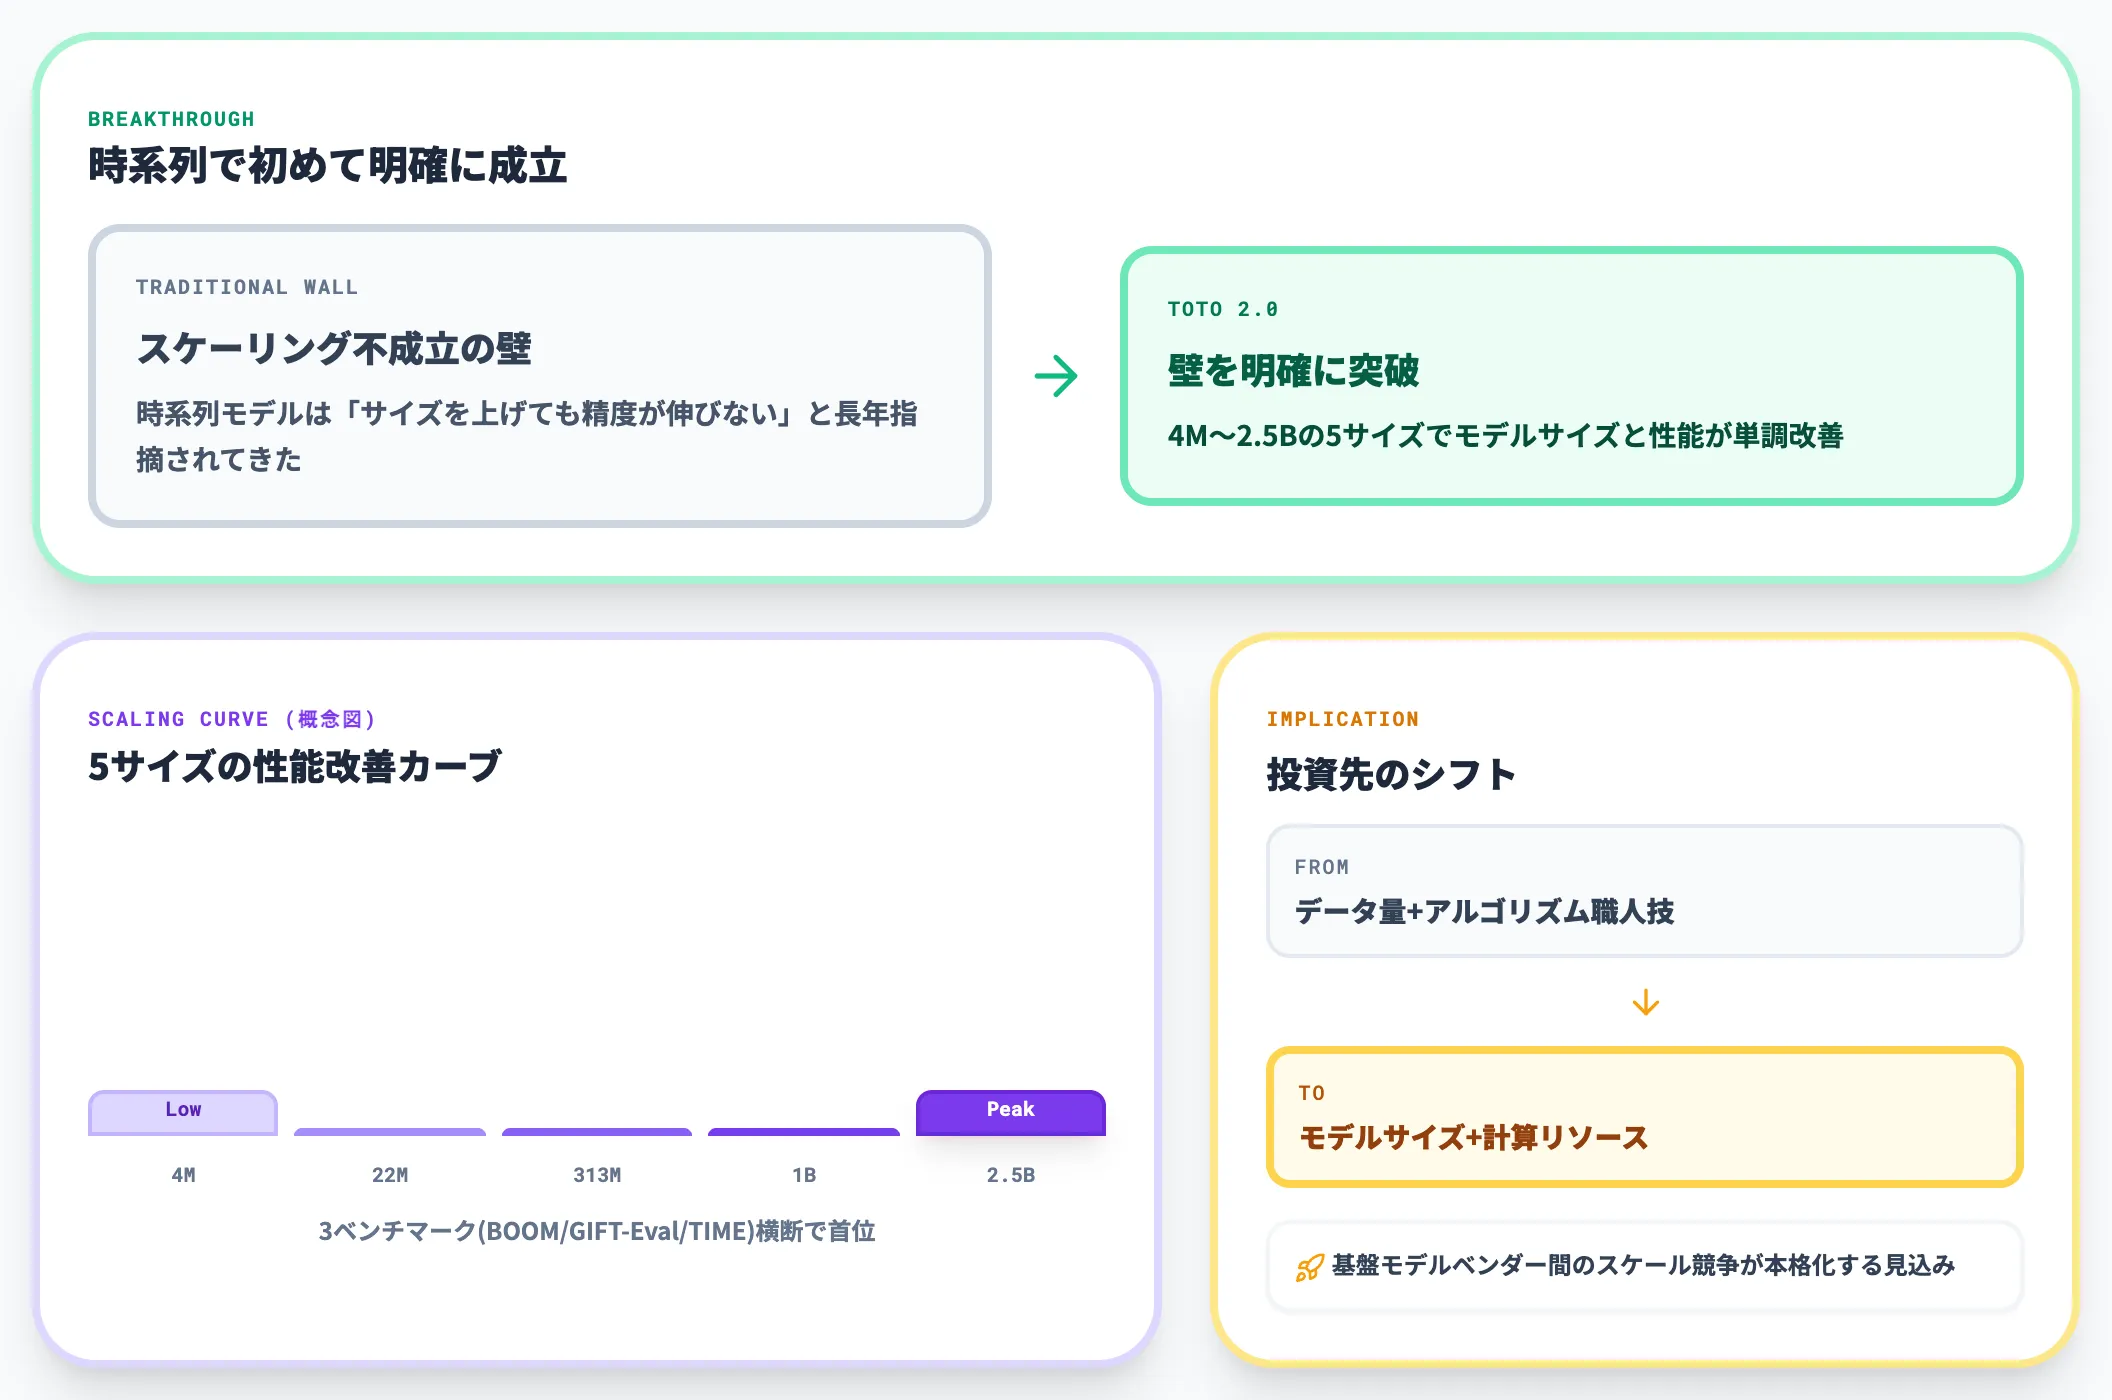Viewport: 2112px width, 1400px height.
Task: Click text モデルサイズ+計算リソース
Action: click(1473, 1137)
